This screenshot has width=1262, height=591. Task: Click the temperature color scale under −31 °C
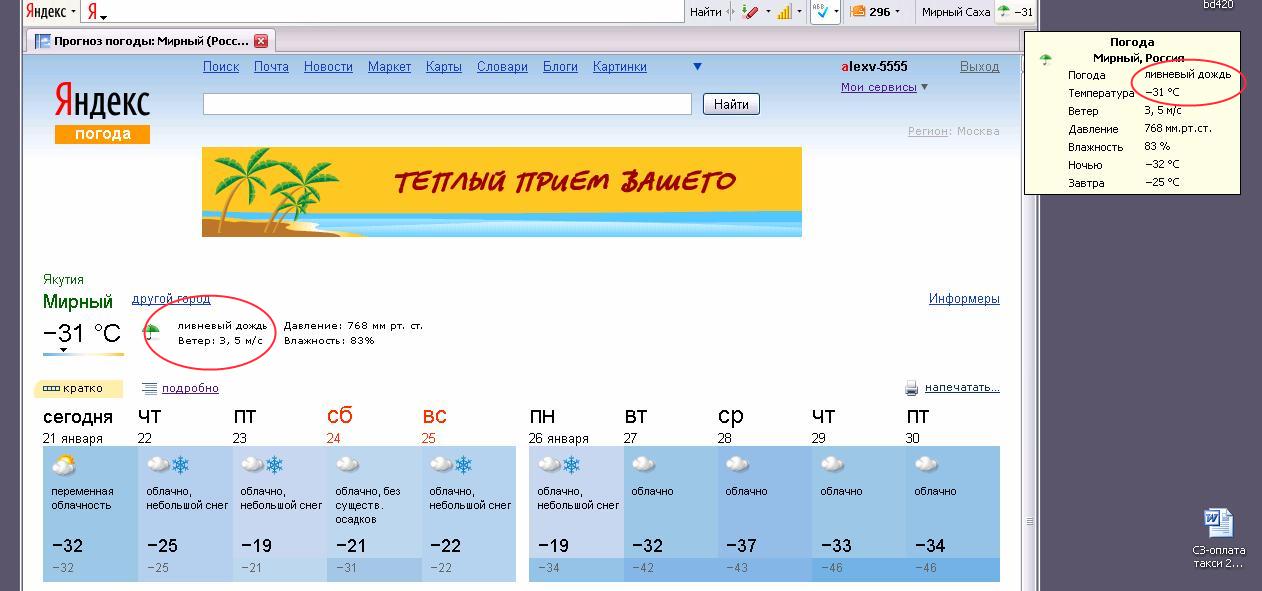click(83, 353)
